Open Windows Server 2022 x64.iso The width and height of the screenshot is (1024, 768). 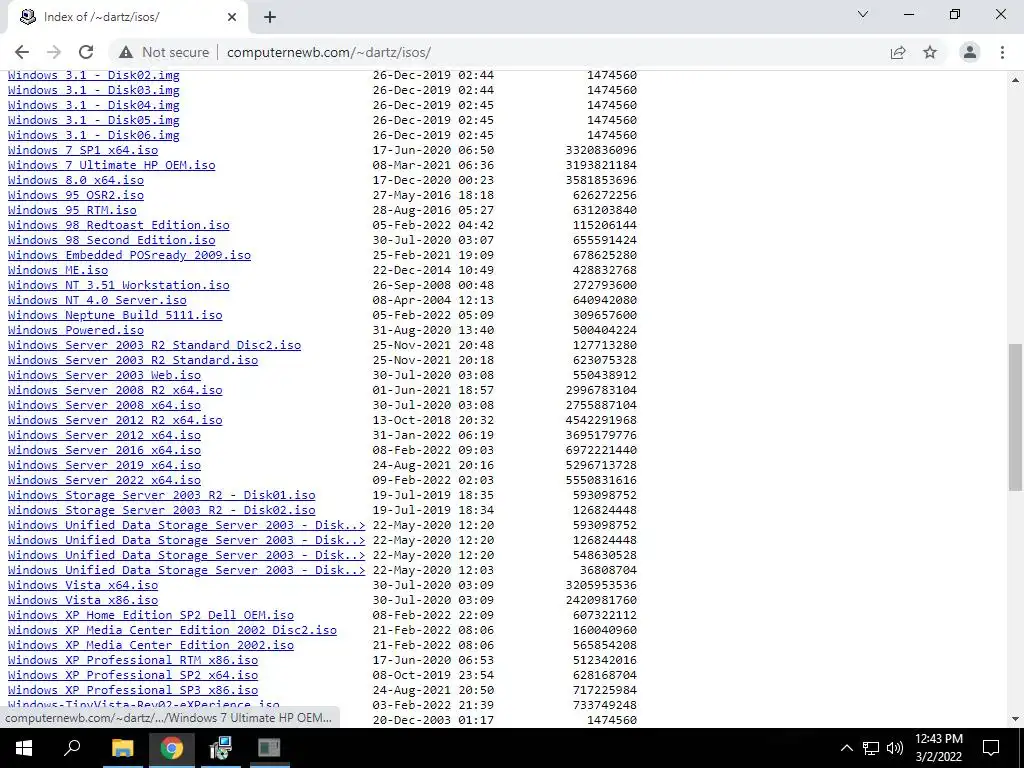(104, 481)
